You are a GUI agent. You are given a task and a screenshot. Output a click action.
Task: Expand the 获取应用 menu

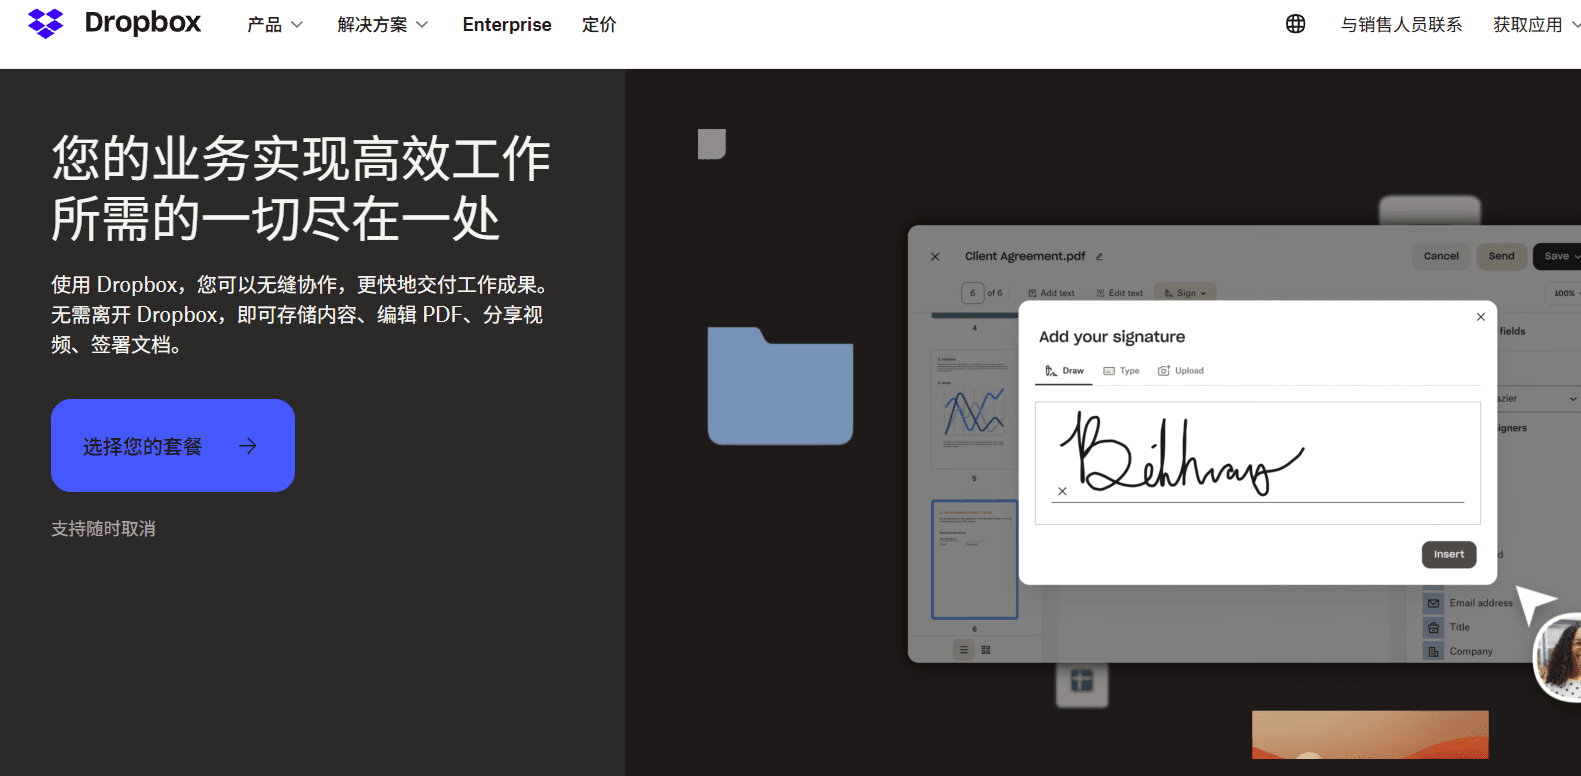click(1536, 24)
